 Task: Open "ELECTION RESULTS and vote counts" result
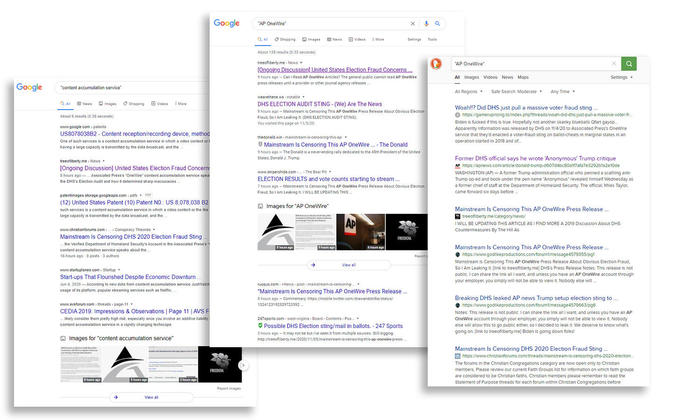pos(328,179)
